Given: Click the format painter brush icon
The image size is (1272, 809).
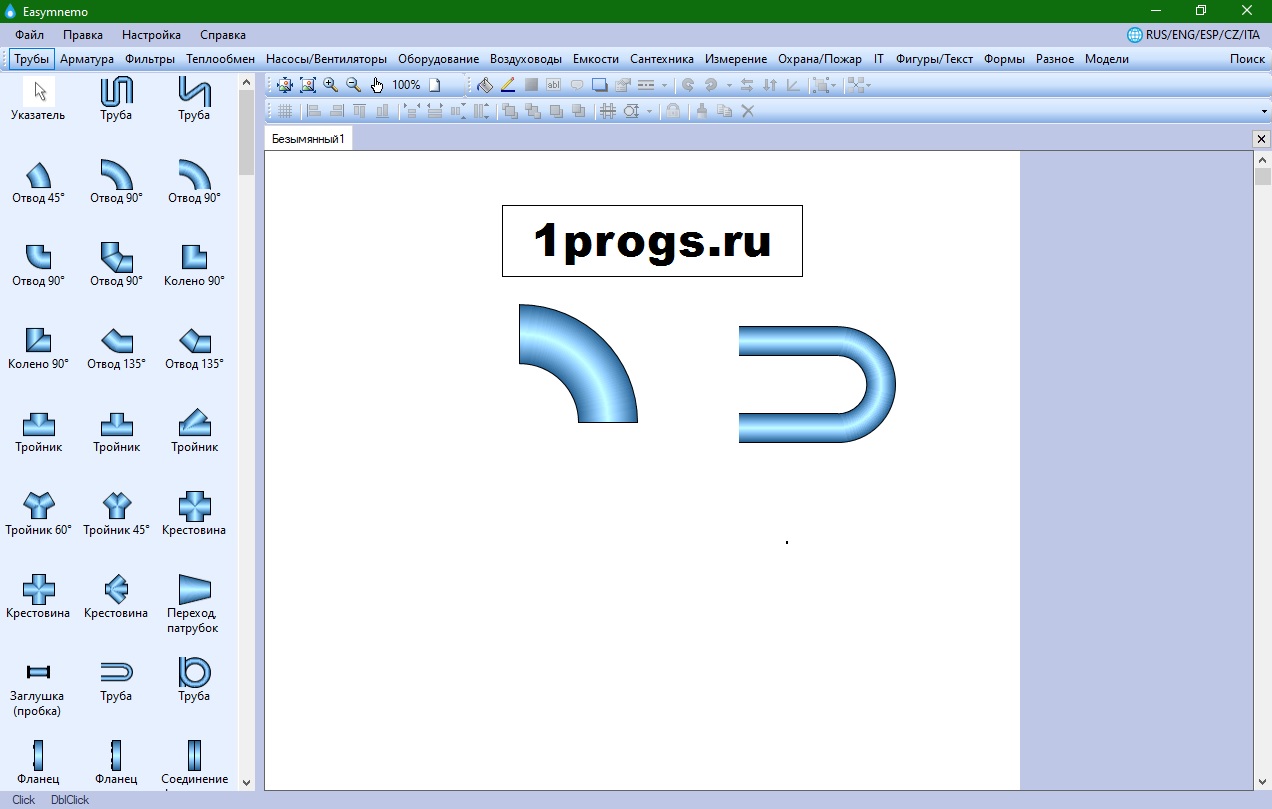Looking at the screenshot, I should (701, 111).
